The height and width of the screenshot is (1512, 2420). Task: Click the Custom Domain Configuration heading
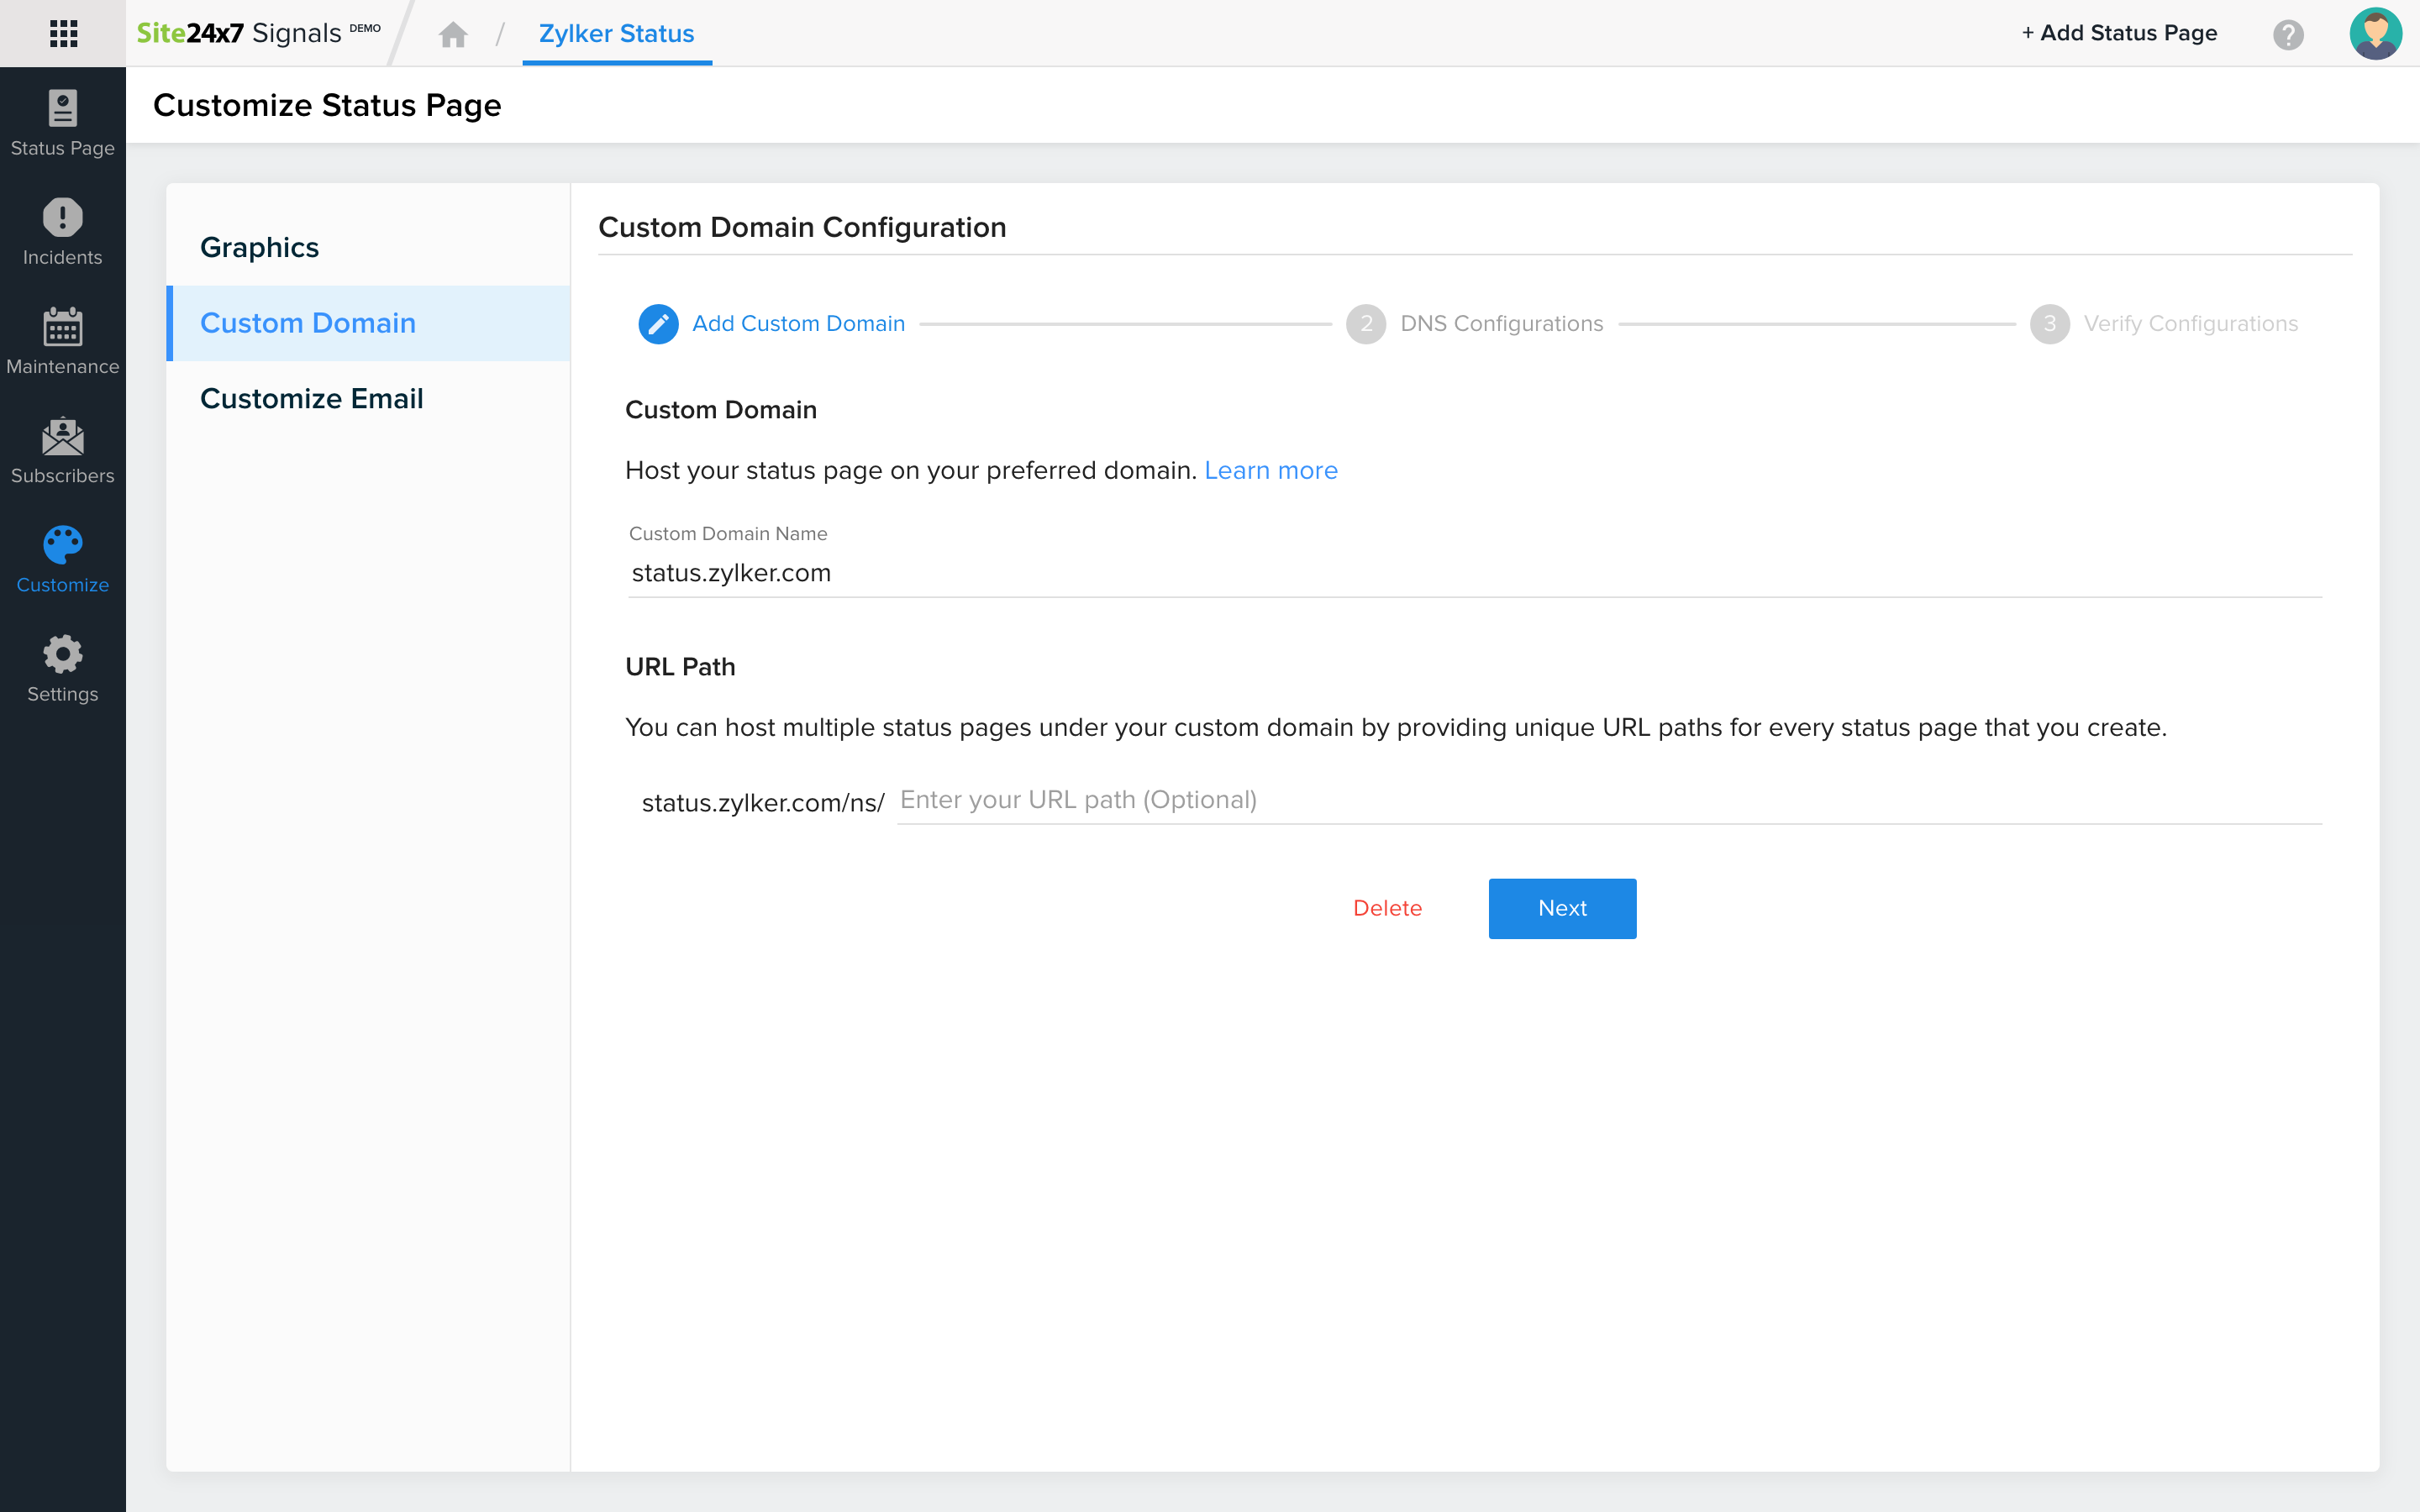pyautogui.click(x=802, y=227)
